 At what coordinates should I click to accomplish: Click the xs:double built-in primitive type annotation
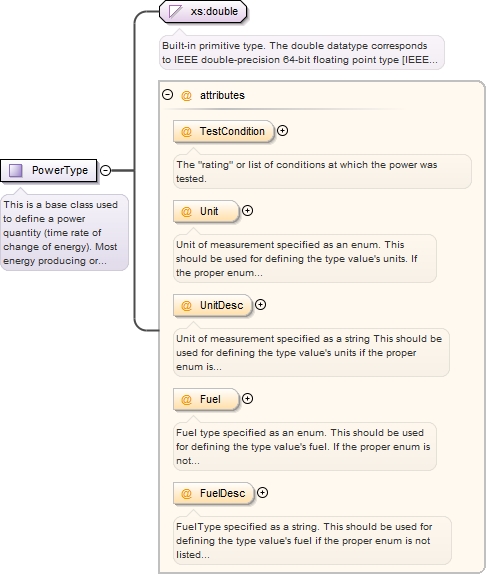(x=301, y=52)
